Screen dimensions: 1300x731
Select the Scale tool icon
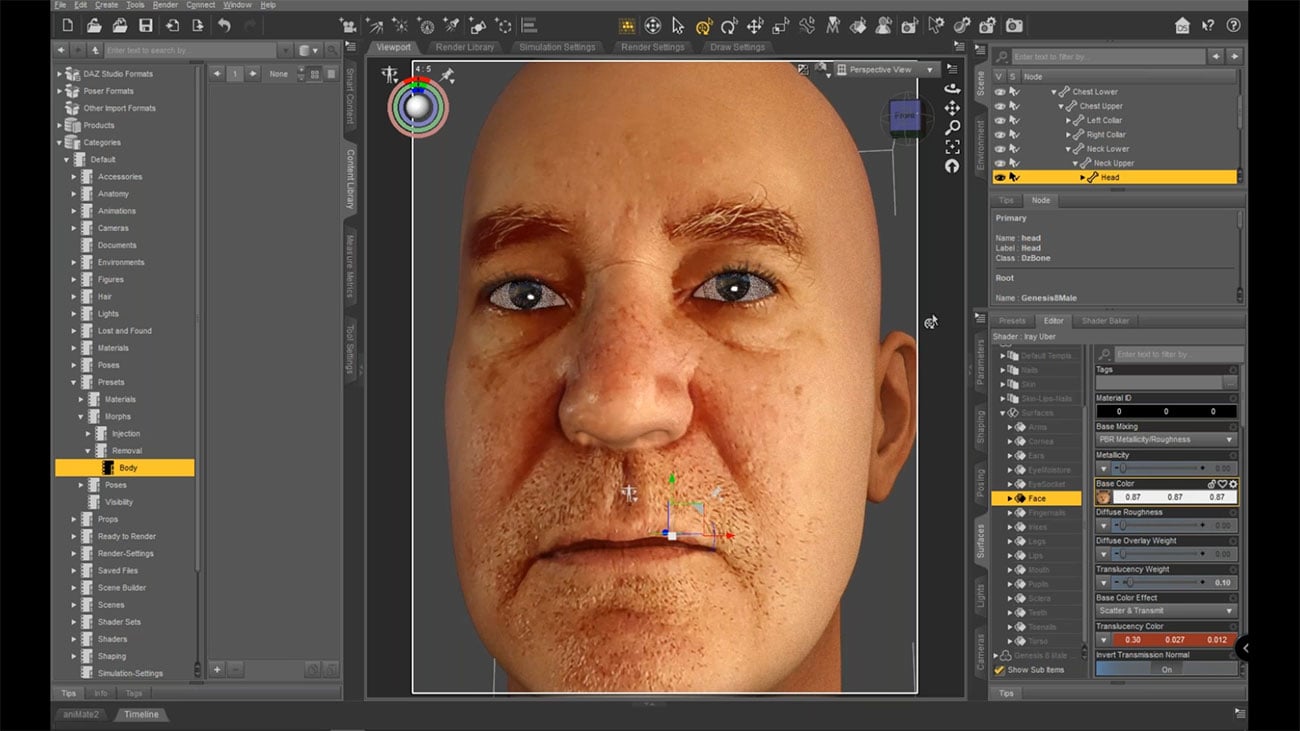click(x=779, y=26)
